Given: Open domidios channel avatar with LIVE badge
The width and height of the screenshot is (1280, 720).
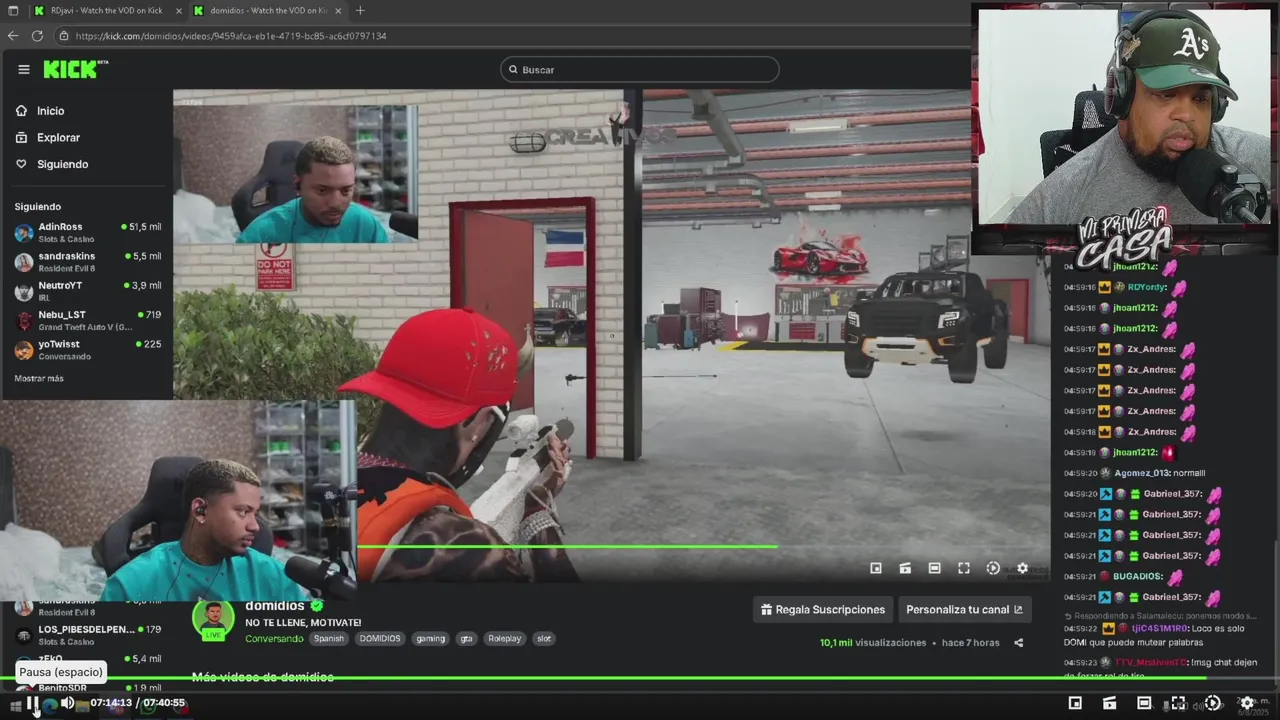Looking at the screenshot, I should click(x=213, y=620).
